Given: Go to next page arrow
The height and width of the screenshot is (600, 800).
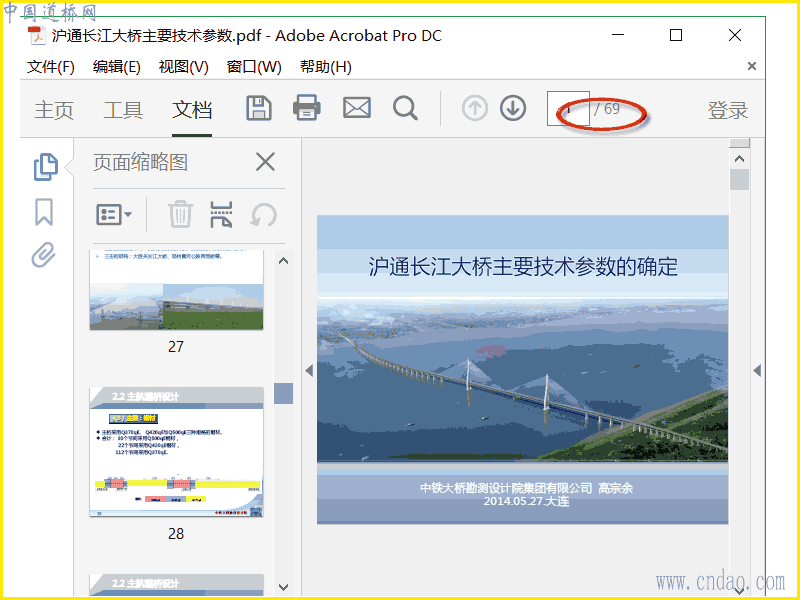Looking at the screenshot, I should click(x=513, y=108).
